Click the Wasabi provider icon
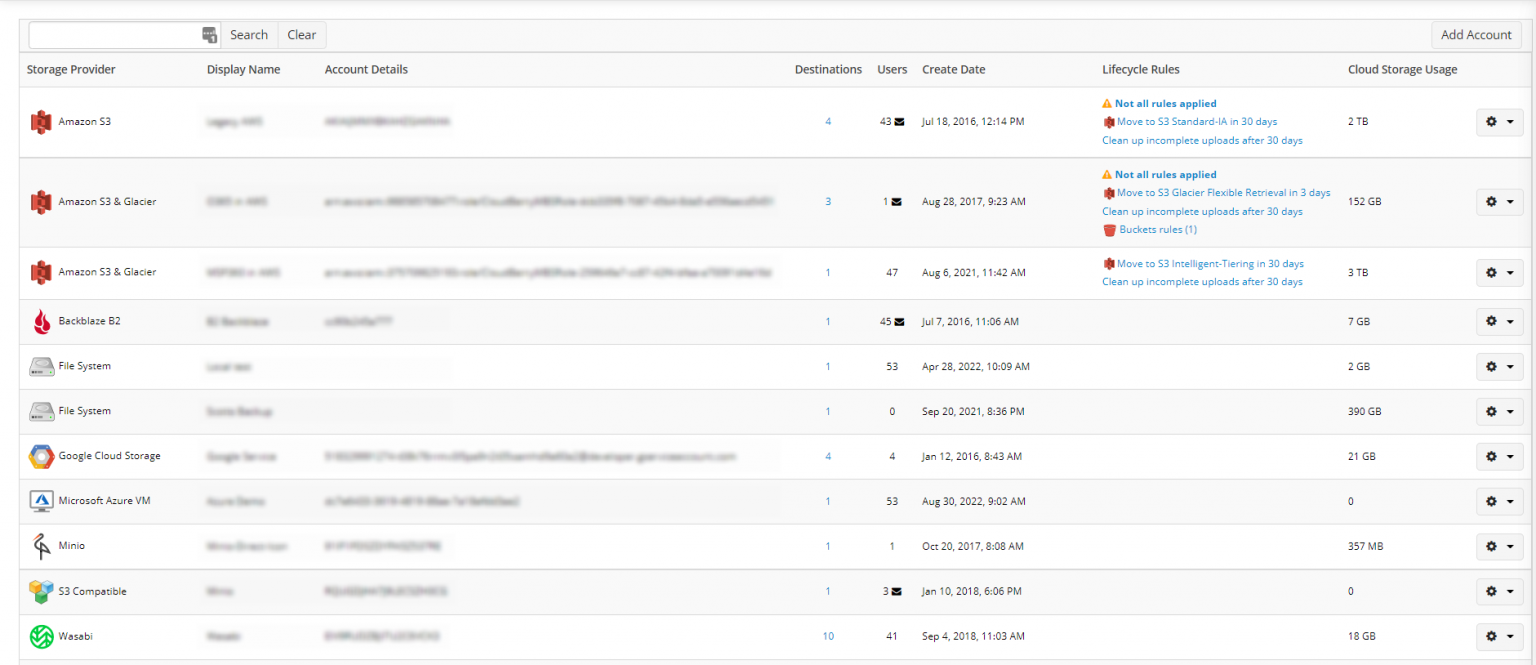1536x665 pixels. tap(41, 636)
